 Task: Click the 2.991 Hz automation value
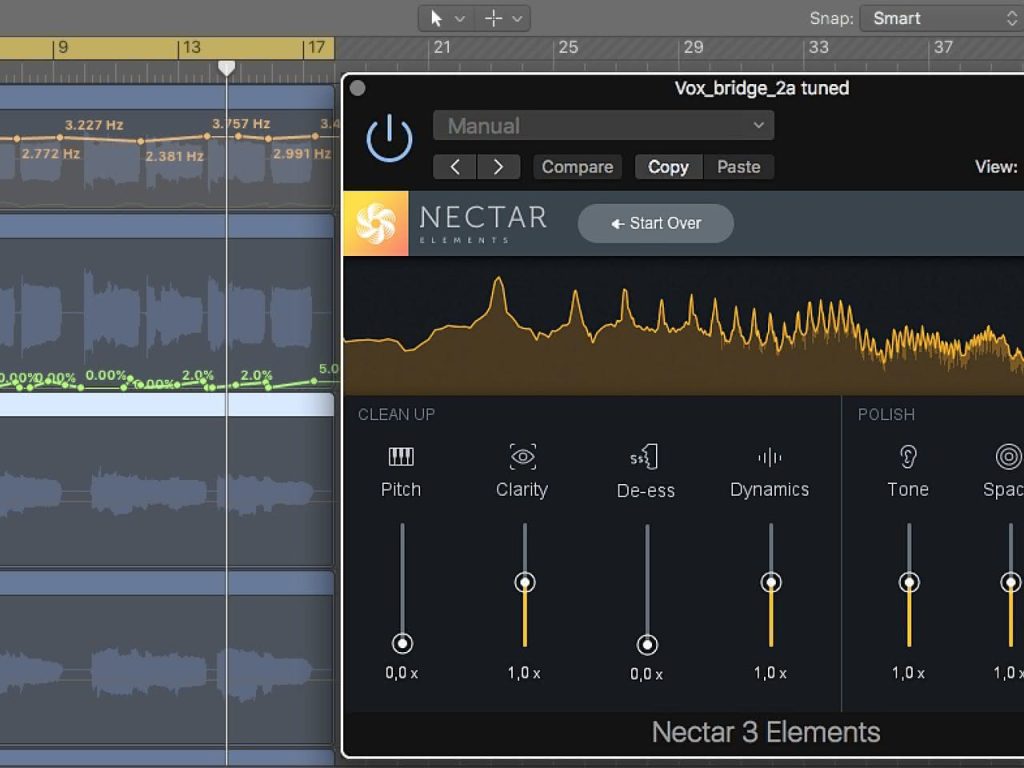[x=302, y=153]
